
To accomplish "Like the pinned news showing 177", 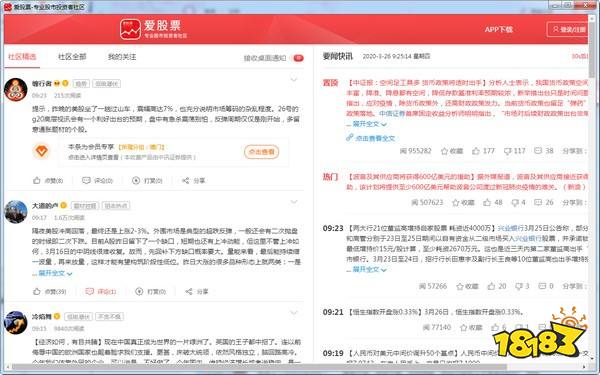I will (x=483, y=151).
